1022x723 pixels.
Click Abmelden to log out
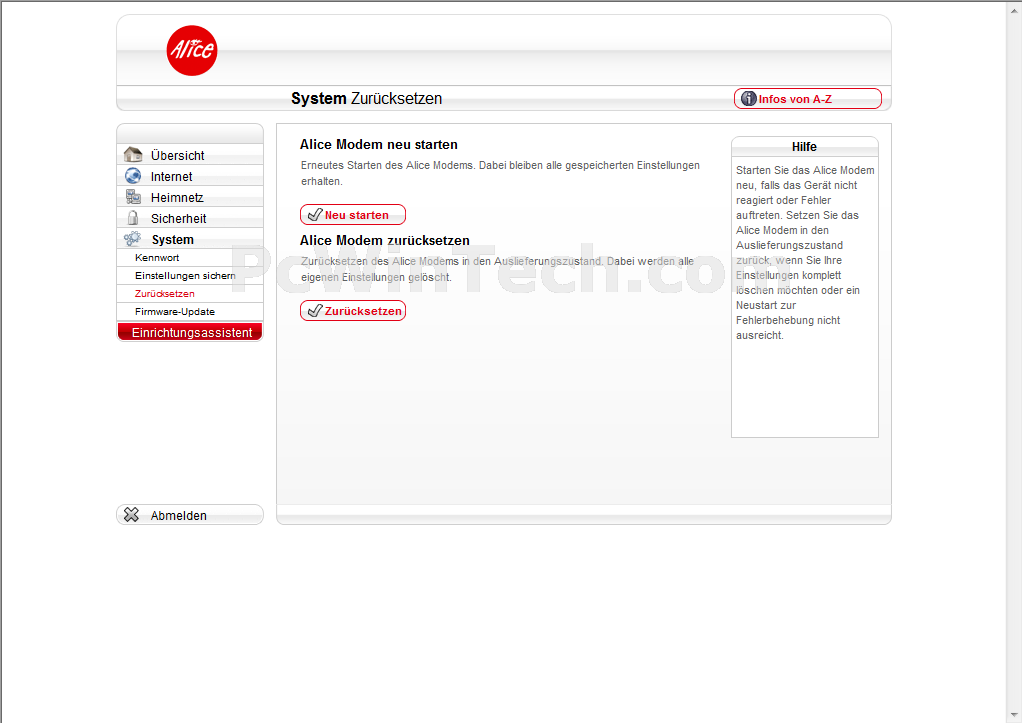(x=190, y=515)
